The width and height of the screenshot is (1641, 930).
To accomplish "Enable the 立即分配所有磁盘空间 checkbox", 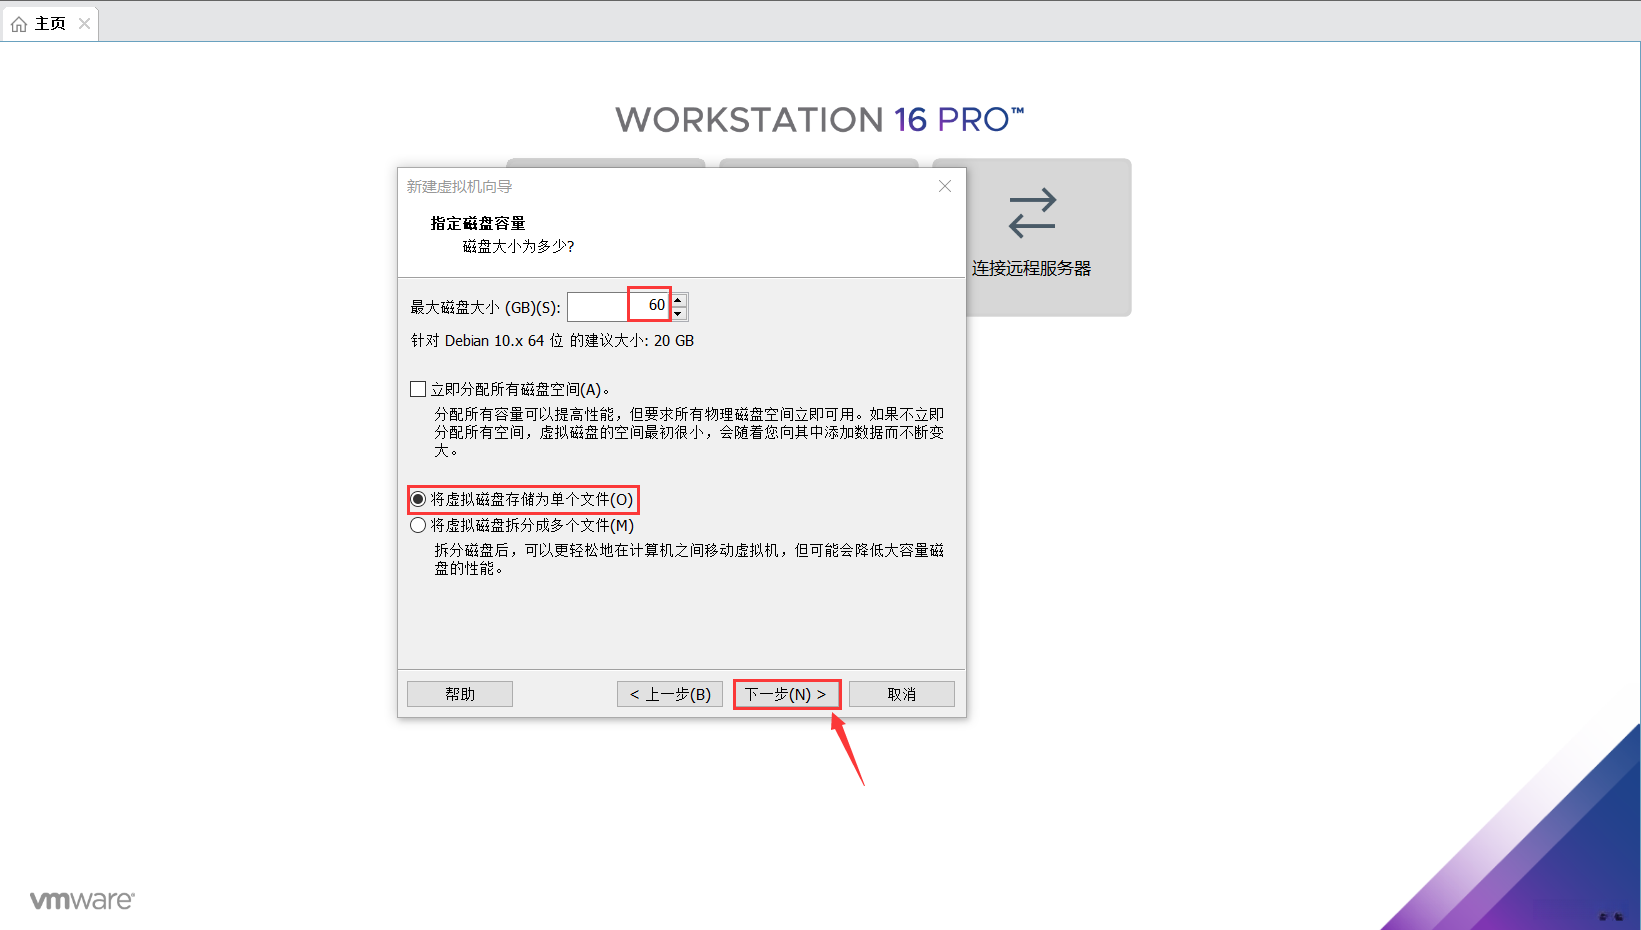I will click(417, 388).
